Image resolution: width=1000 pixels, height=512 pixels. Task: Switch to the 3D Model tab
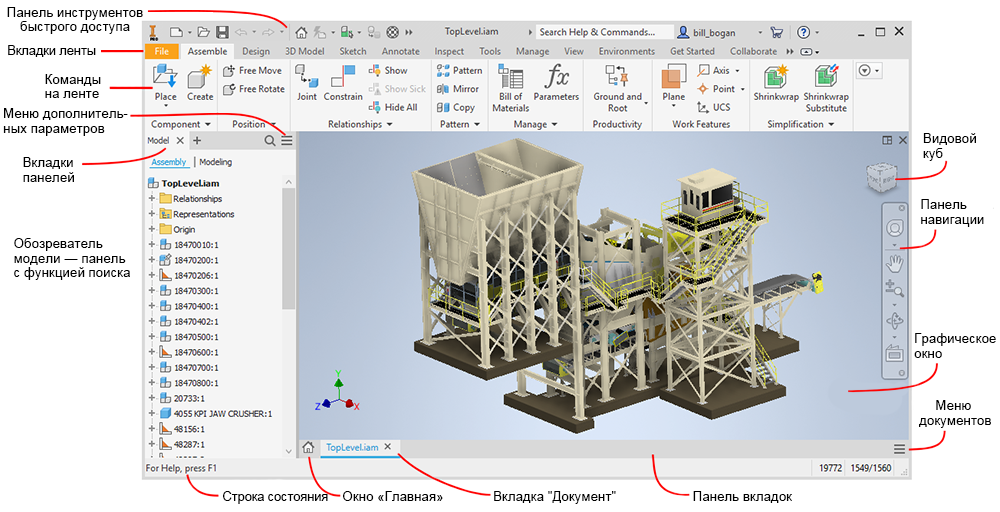coord(304,51)
